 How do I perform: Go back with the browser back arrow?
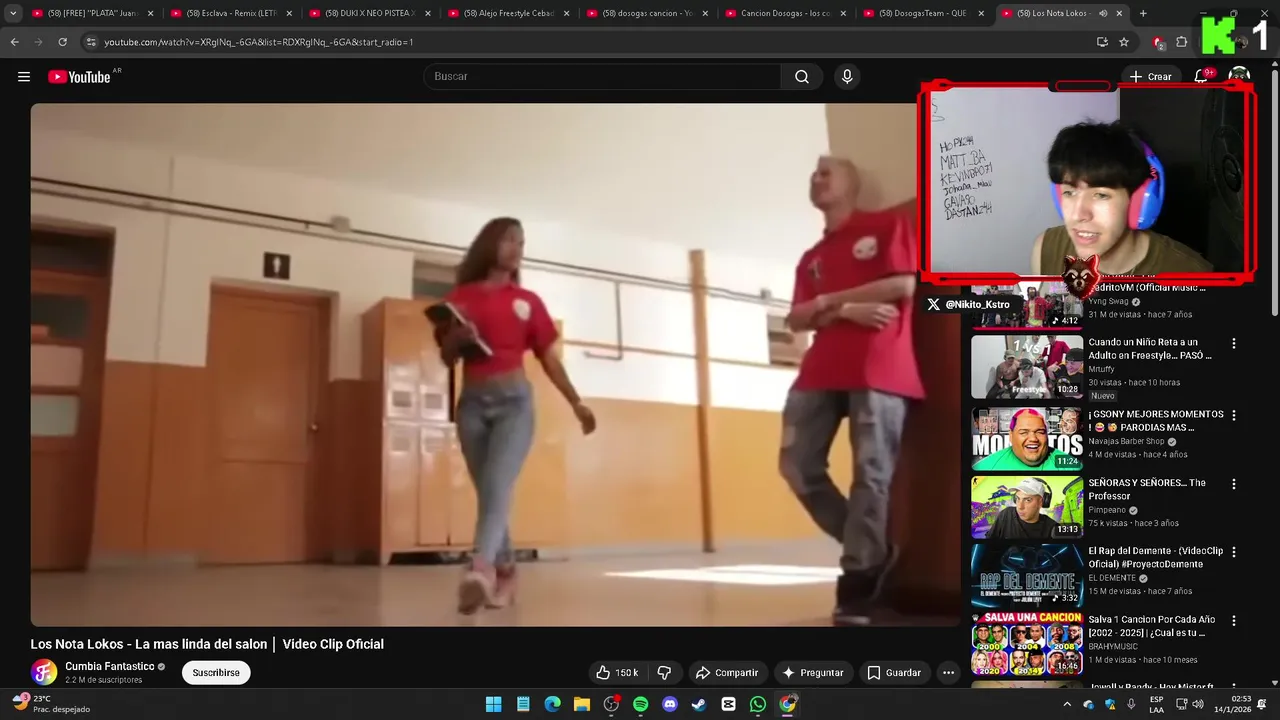(14, 42)
